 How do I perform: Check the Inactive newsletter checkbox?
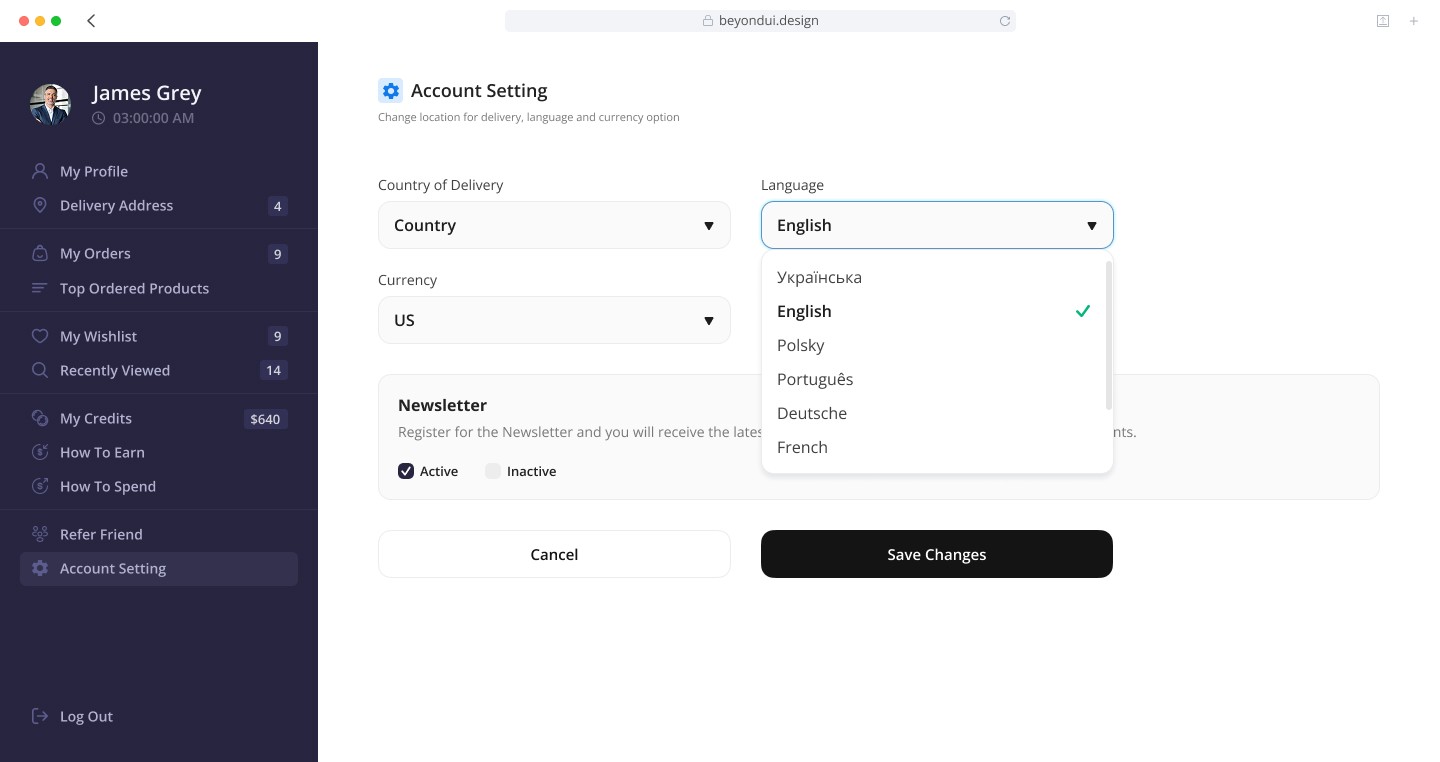(493, 471)
